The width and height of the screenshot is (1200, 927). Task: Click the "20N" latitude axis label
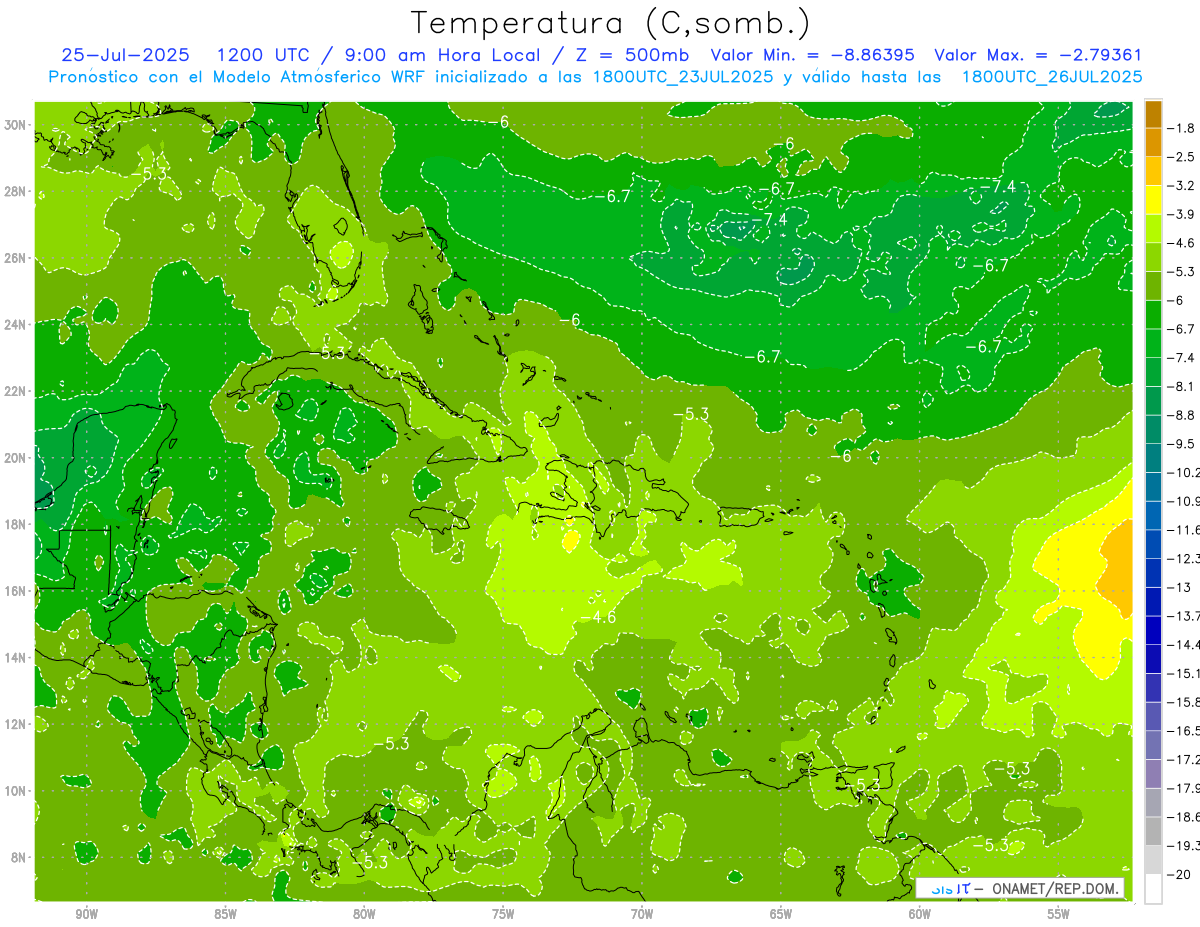click(x=15, y=458)
